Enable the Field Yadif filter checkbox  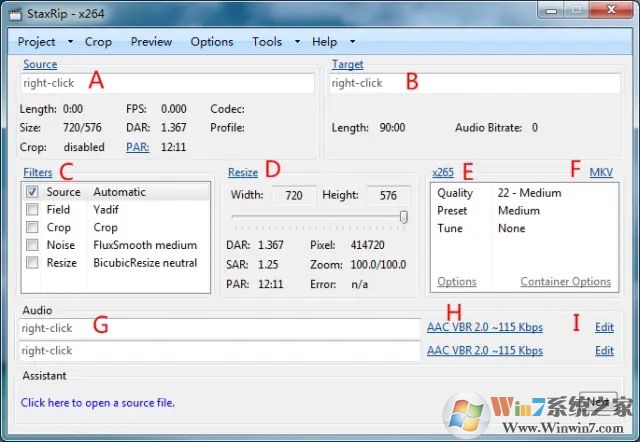pos(32,210)
